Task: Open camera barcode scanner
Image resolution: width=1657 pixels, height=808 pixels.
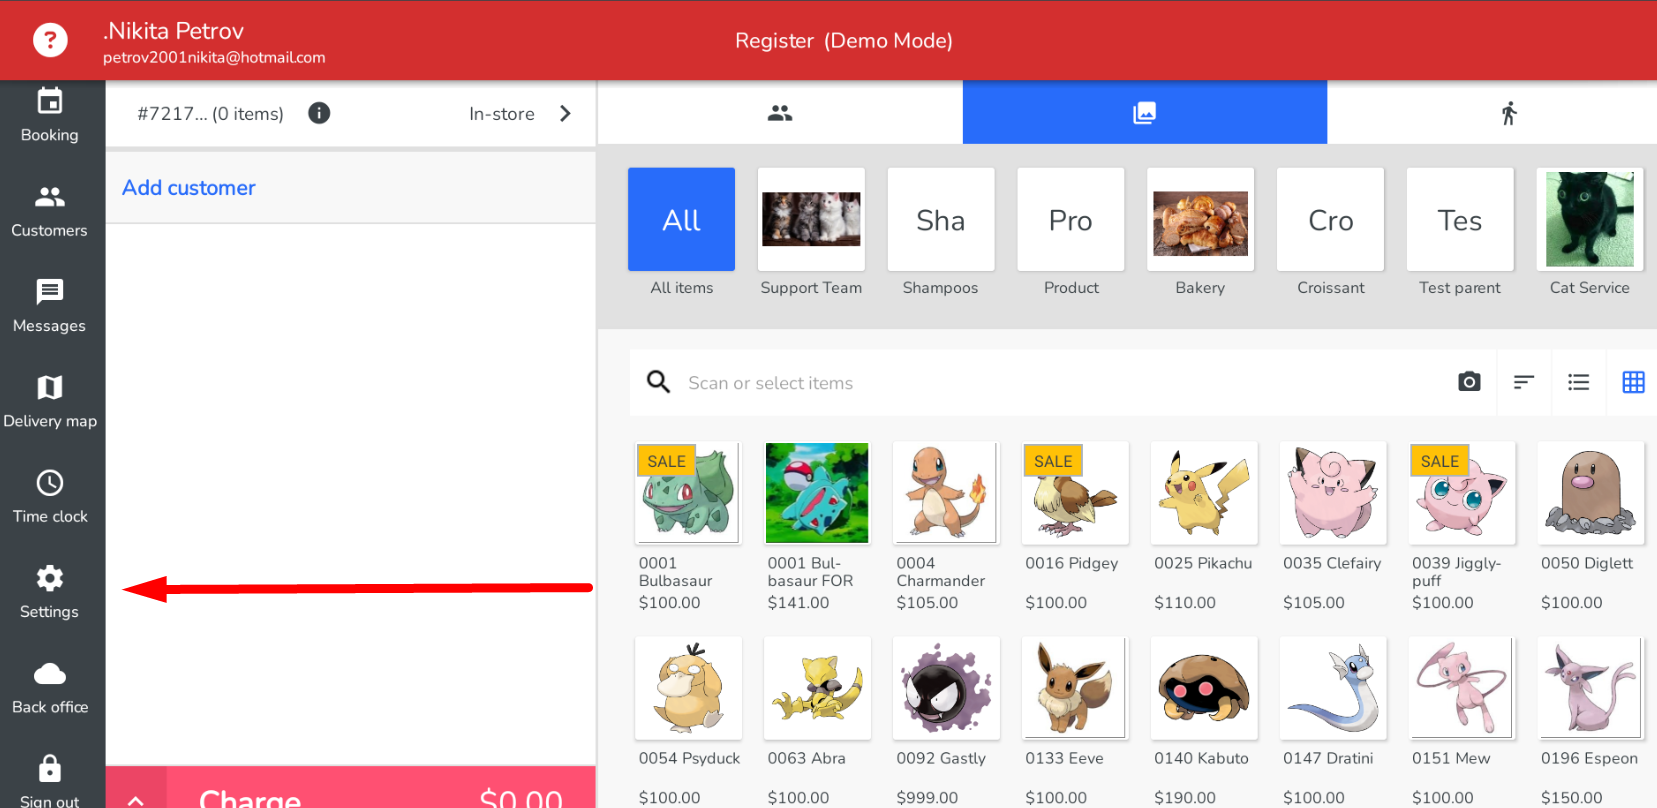Action: 1468,382
